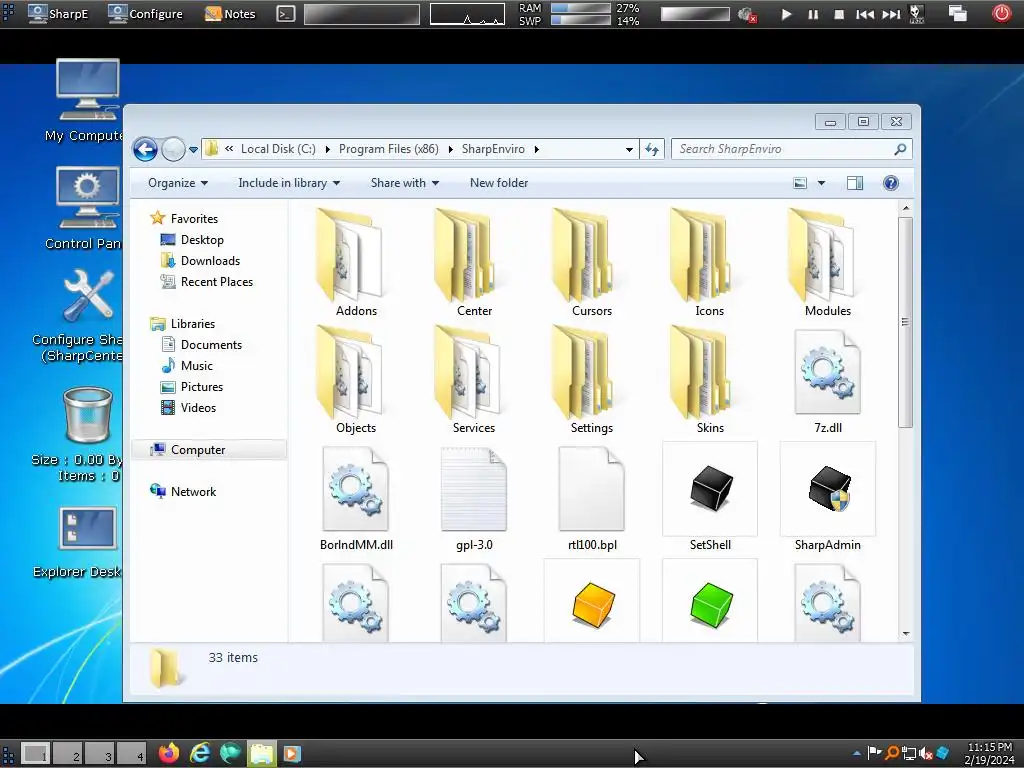Open the Share with dropdown
The image size is (1024, 768).
404,183
